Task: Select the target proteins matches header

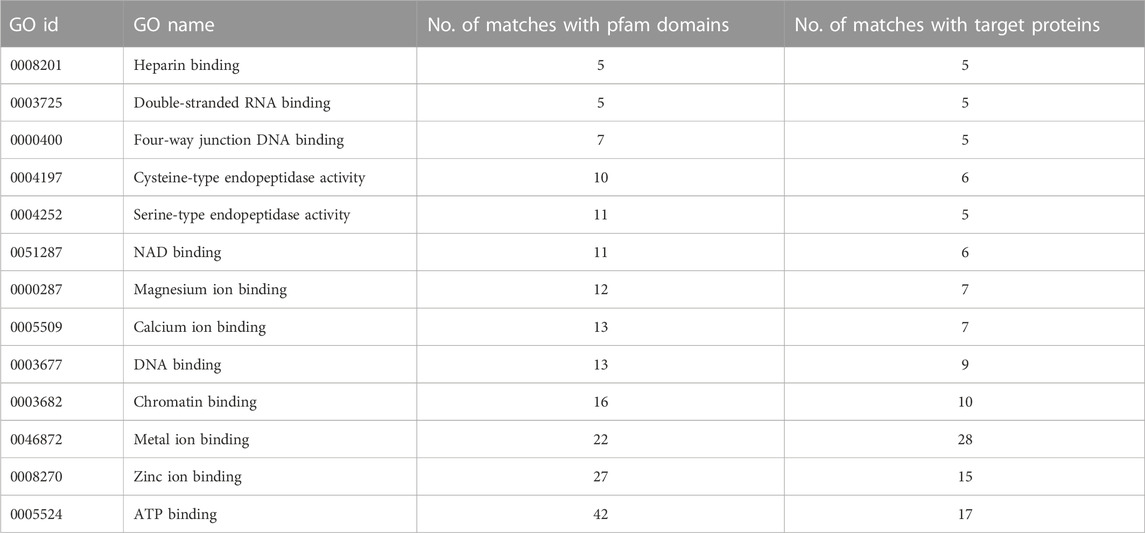Action: click(x=965, y=24)
